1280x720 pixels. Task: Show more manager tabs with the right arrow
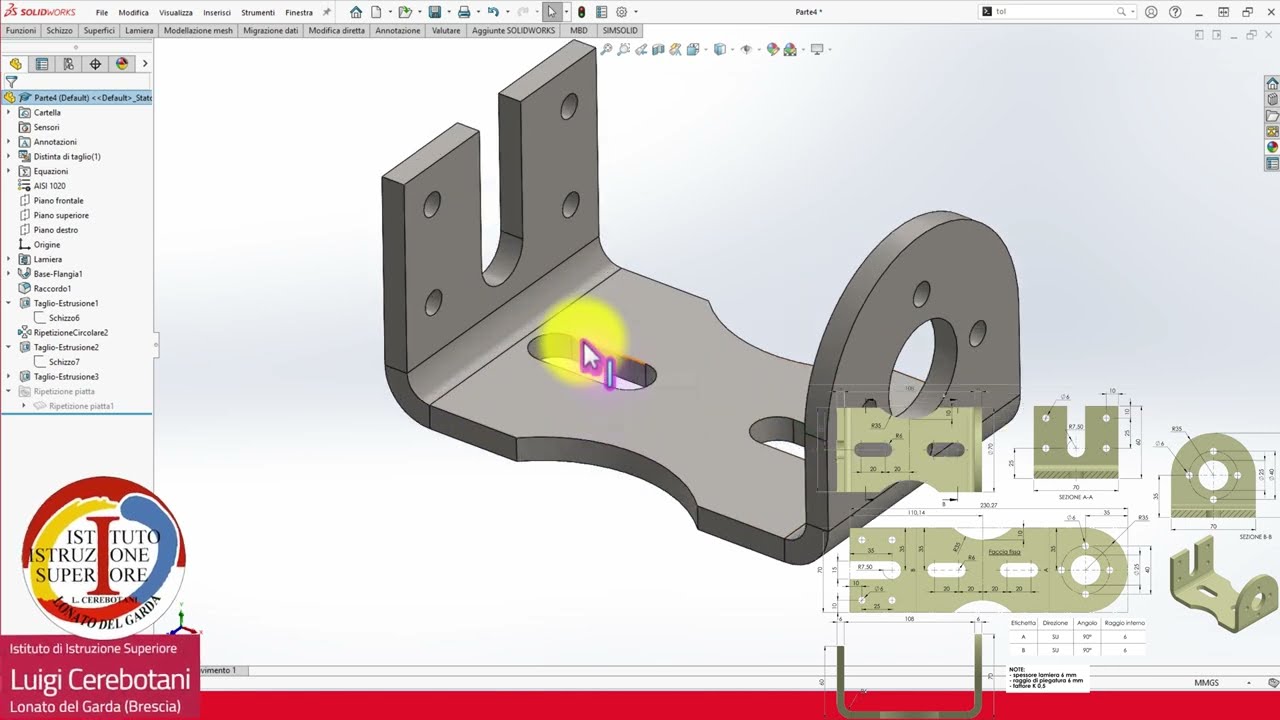click(145, 64)
